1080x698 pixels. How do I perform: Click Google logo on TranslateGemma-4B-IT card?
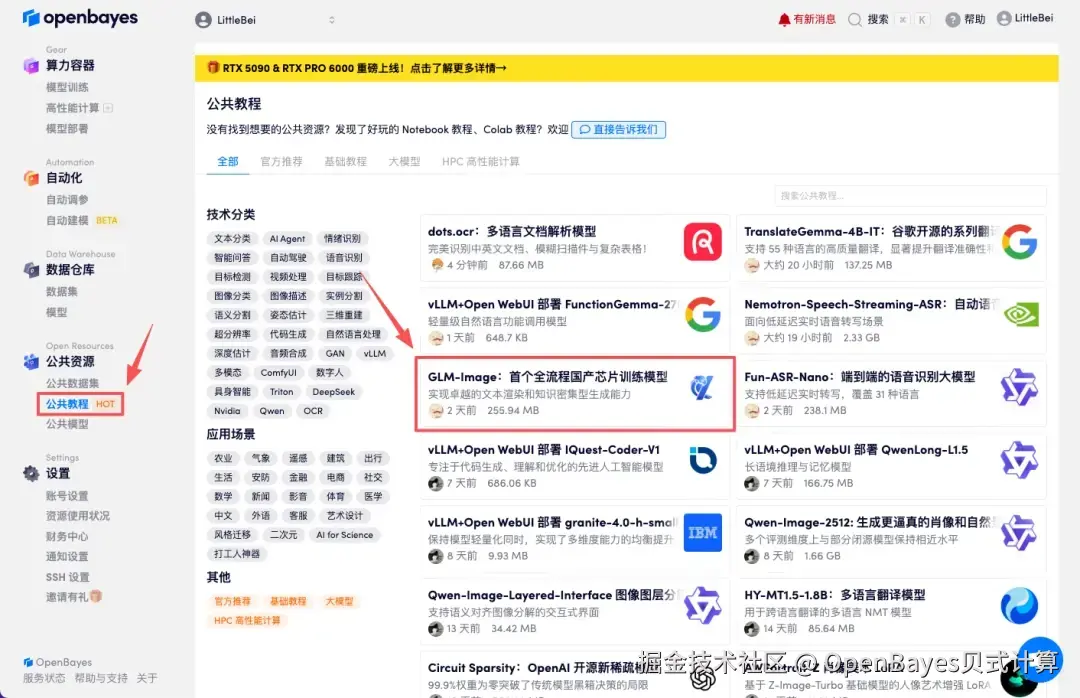[x=1019, y=242]
